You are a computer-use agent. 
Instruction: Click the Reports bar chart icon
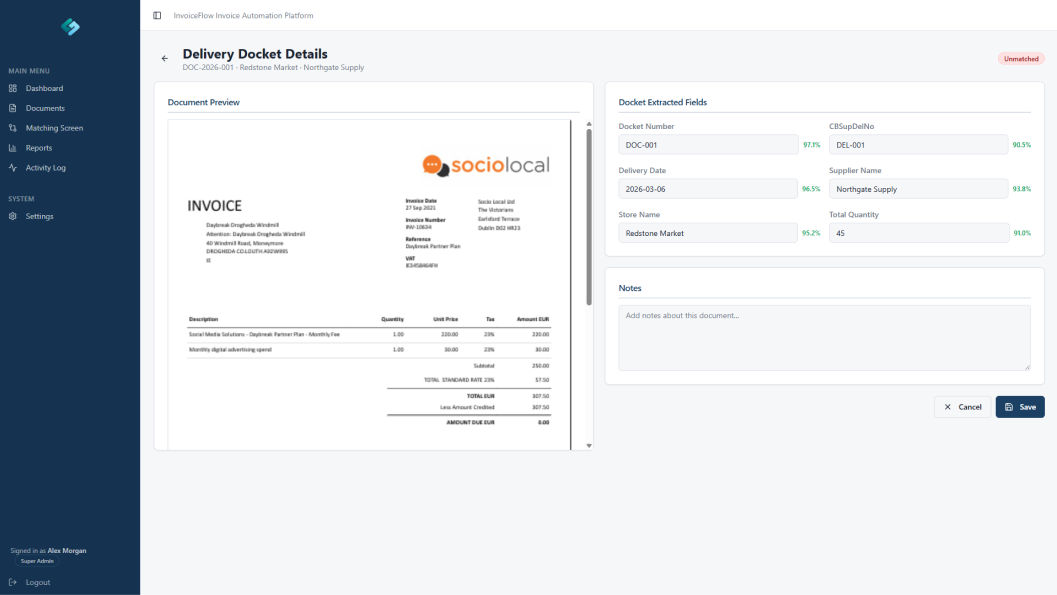click(x=13, y=148)
